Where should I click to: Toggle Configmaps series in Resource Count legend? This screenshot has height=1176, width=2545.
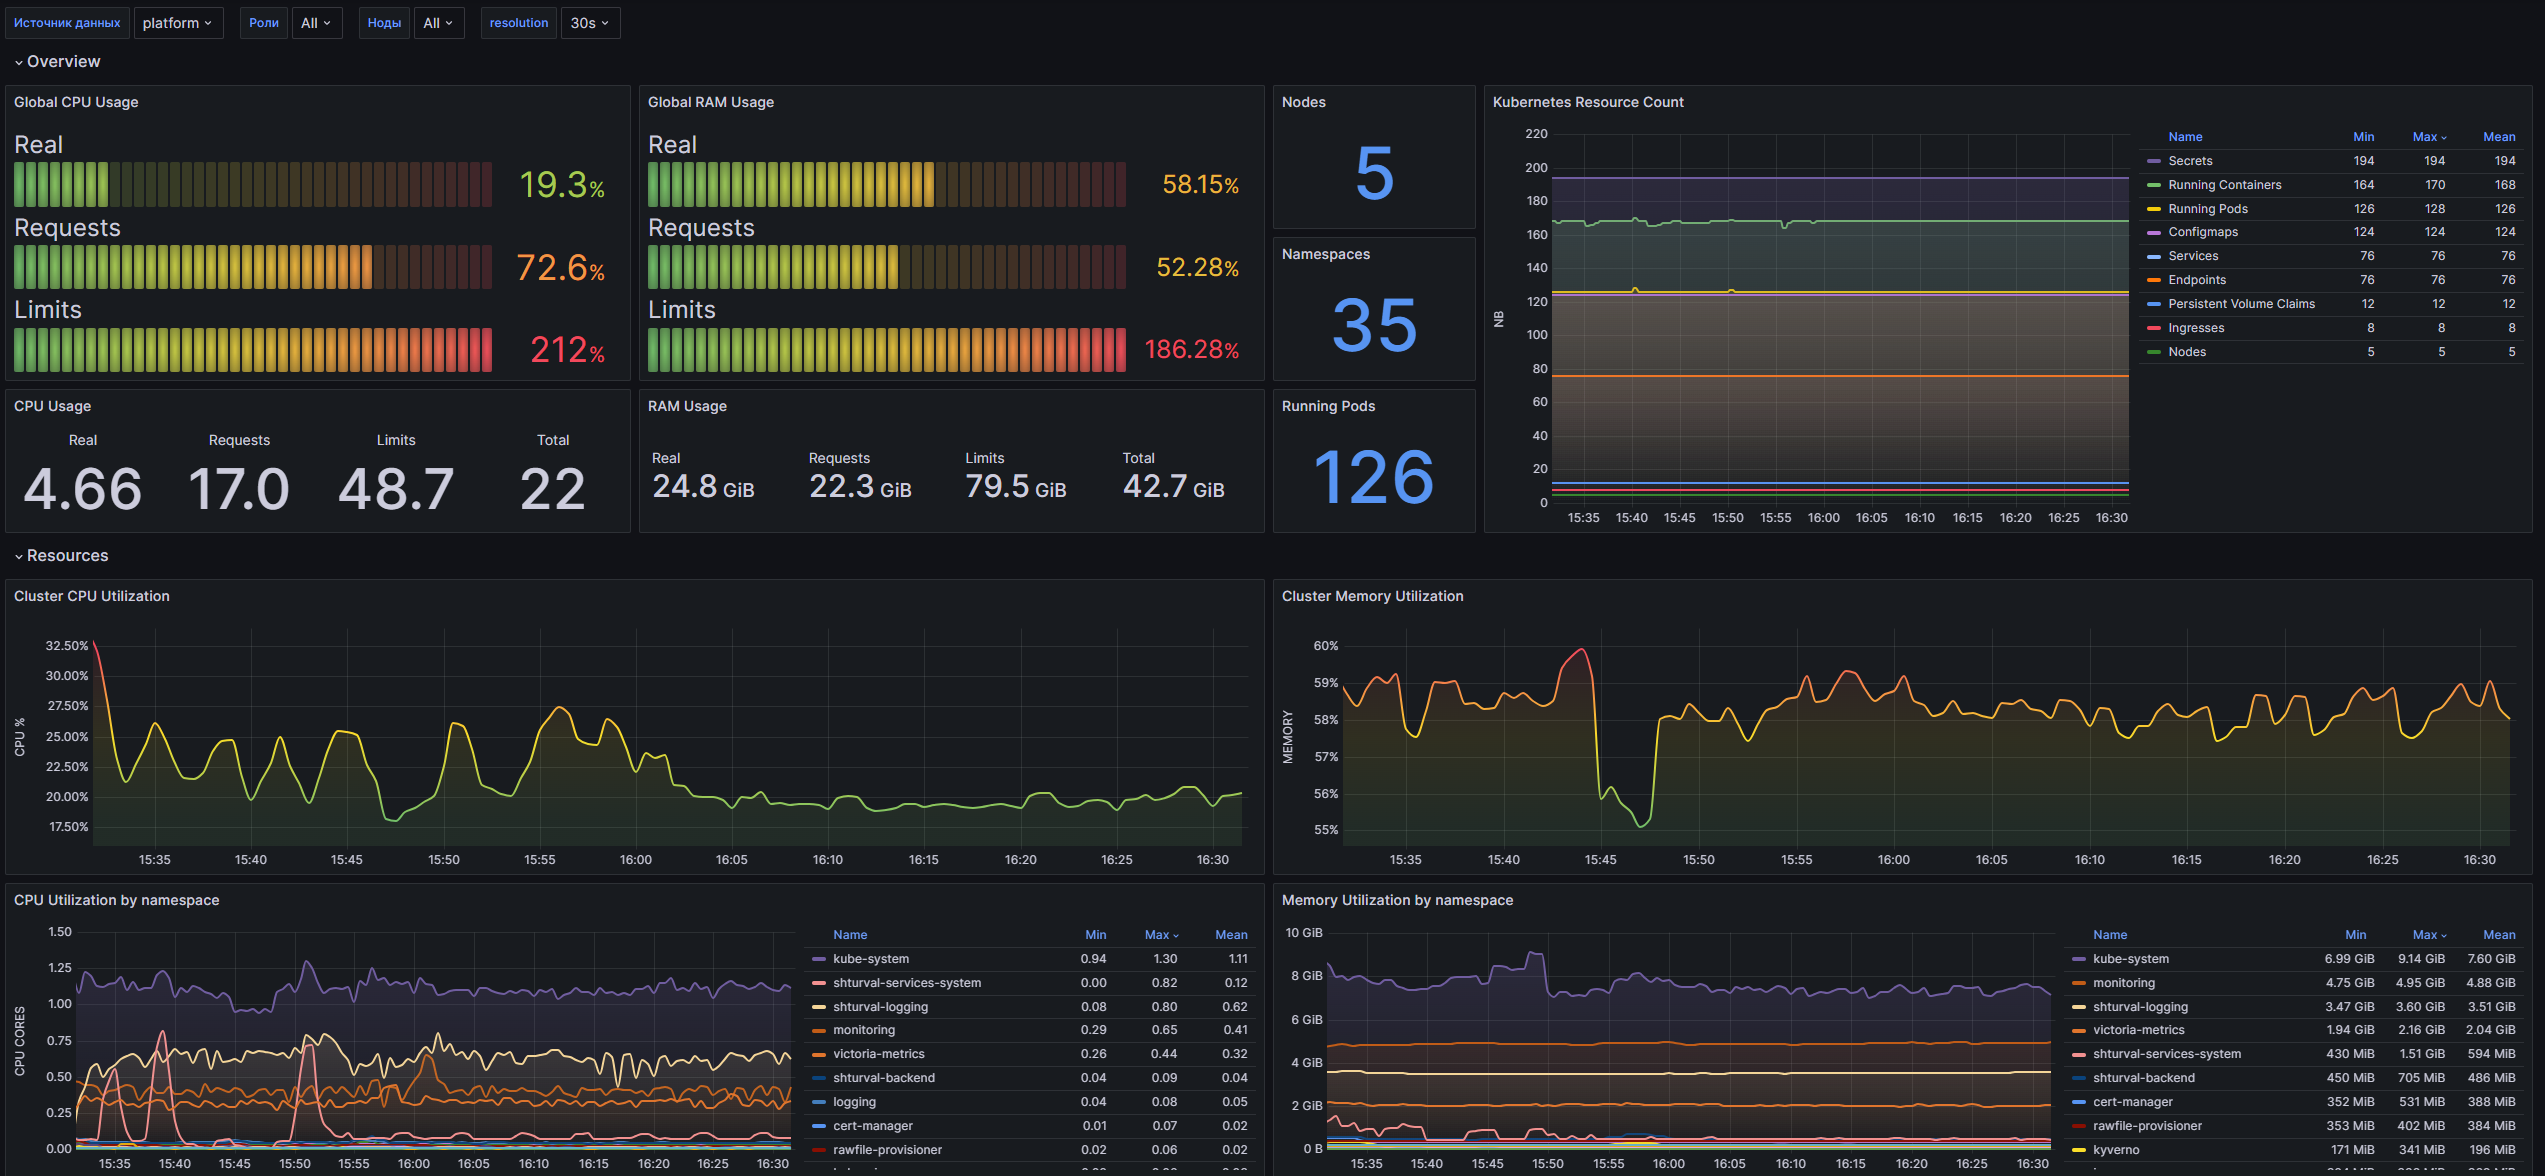(x=2203, y=232)
